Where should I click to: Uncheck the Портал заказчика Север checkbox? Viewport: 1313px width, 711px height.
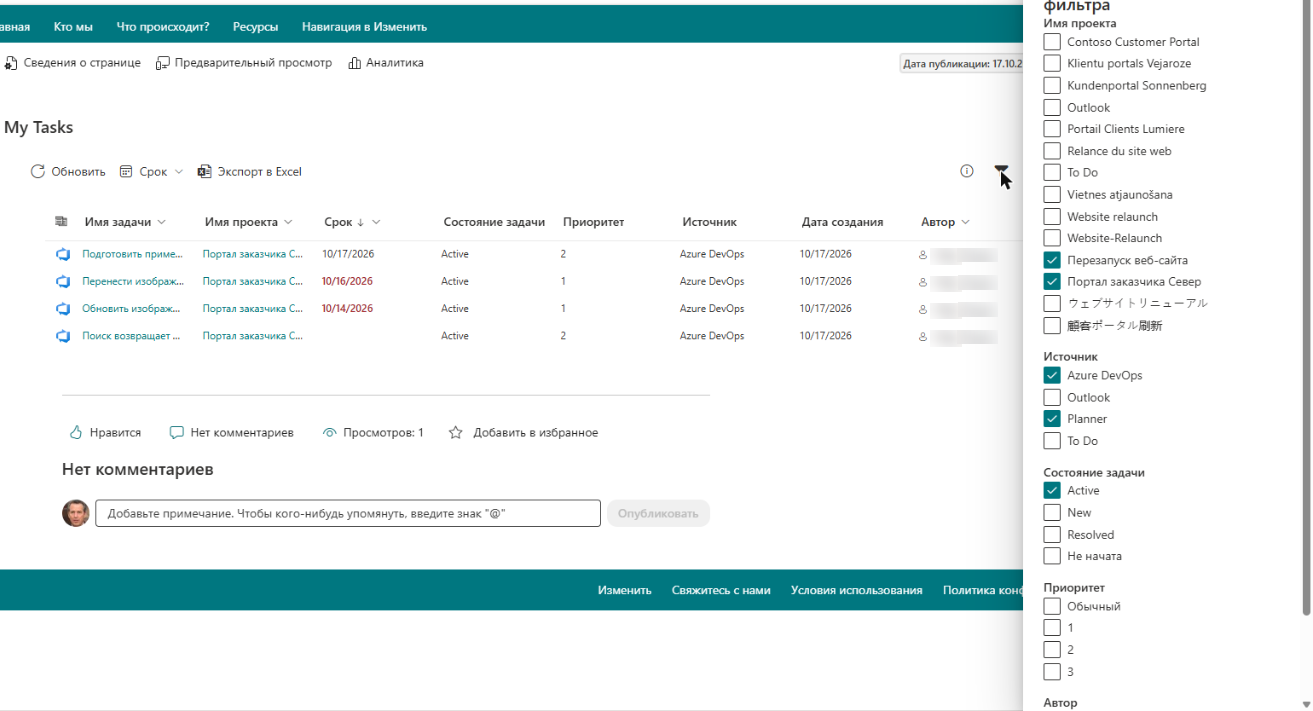coord(1052,282)
